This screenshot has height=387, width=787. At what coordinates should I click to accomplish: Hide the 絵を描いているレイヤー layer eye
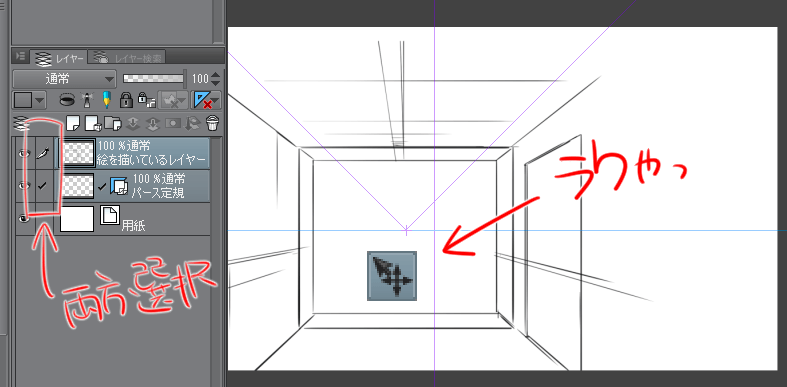pyautogui.click(x=25, y=154)
